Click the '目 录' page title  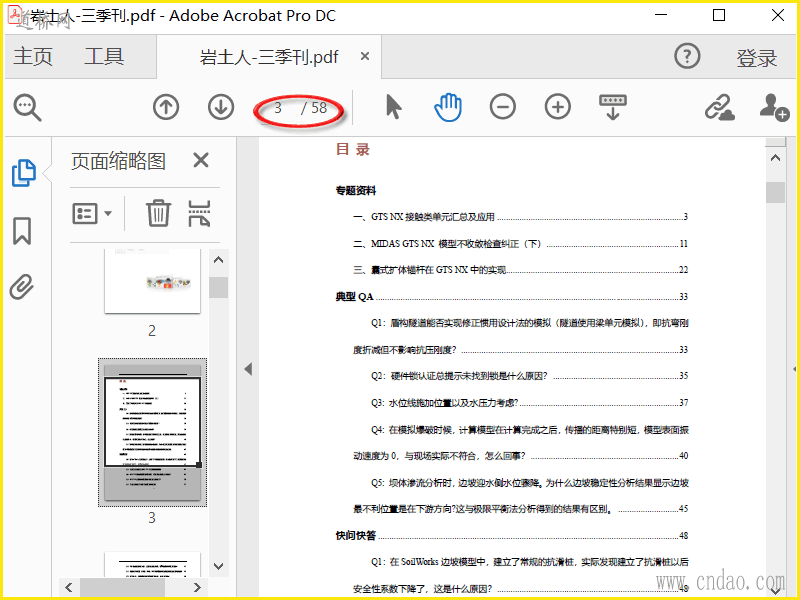pyautogui.click(x=353, y=149)
